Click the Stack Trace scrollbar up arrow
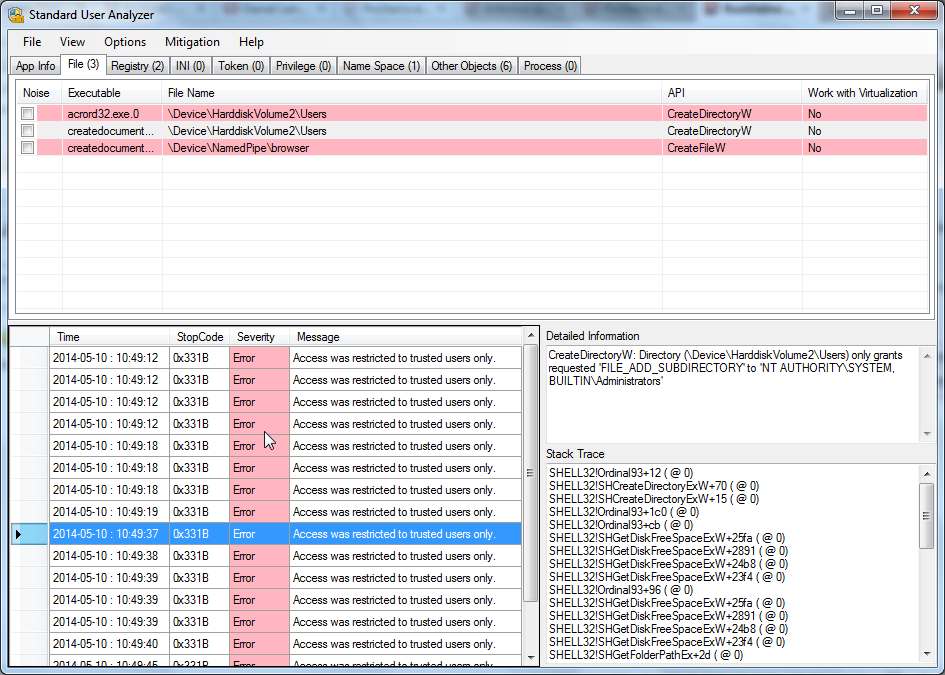The width and height of the screenshot is (945, 675). [x=926, y=474]
